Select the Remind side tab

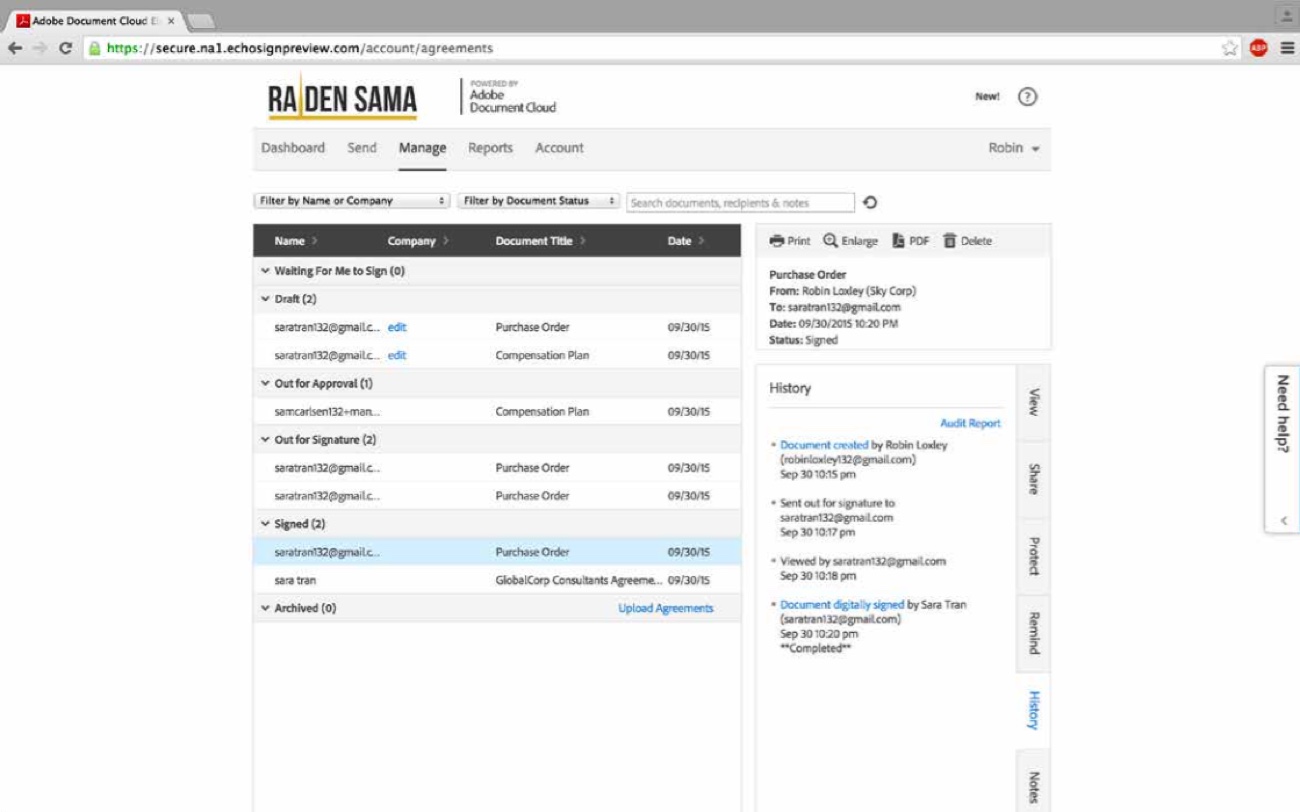[1034, 633]
